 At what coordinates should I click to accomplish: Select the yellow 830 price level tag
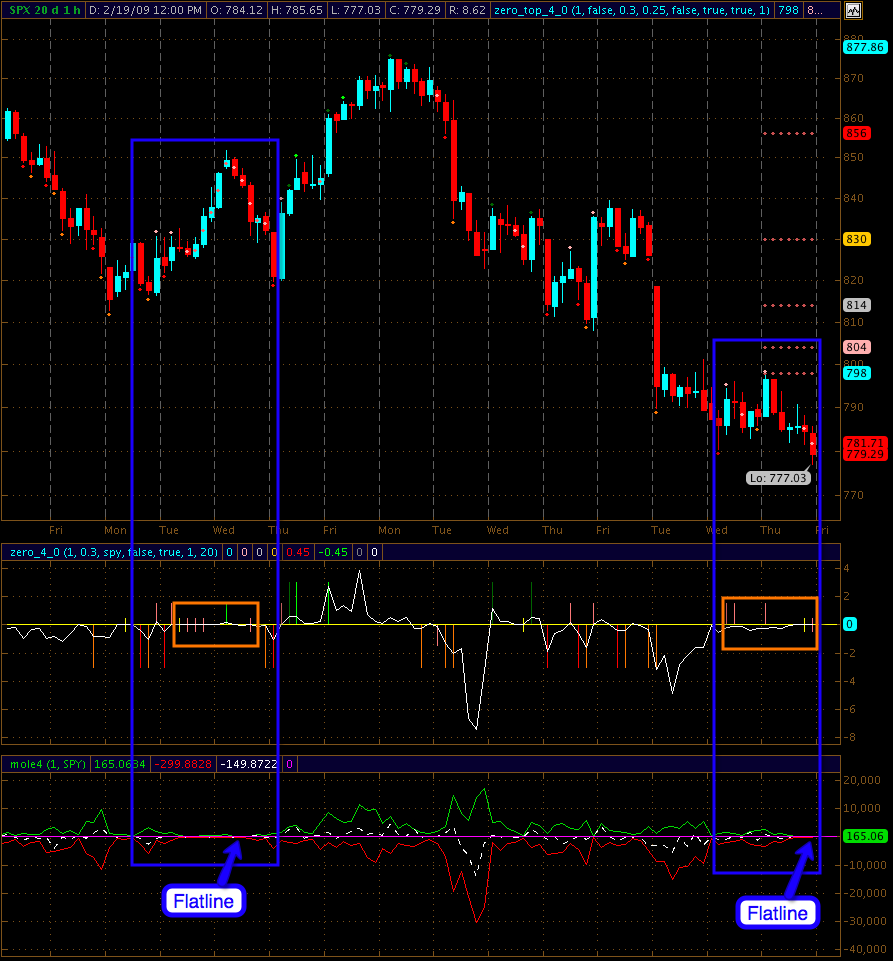(x=856, y=239)
